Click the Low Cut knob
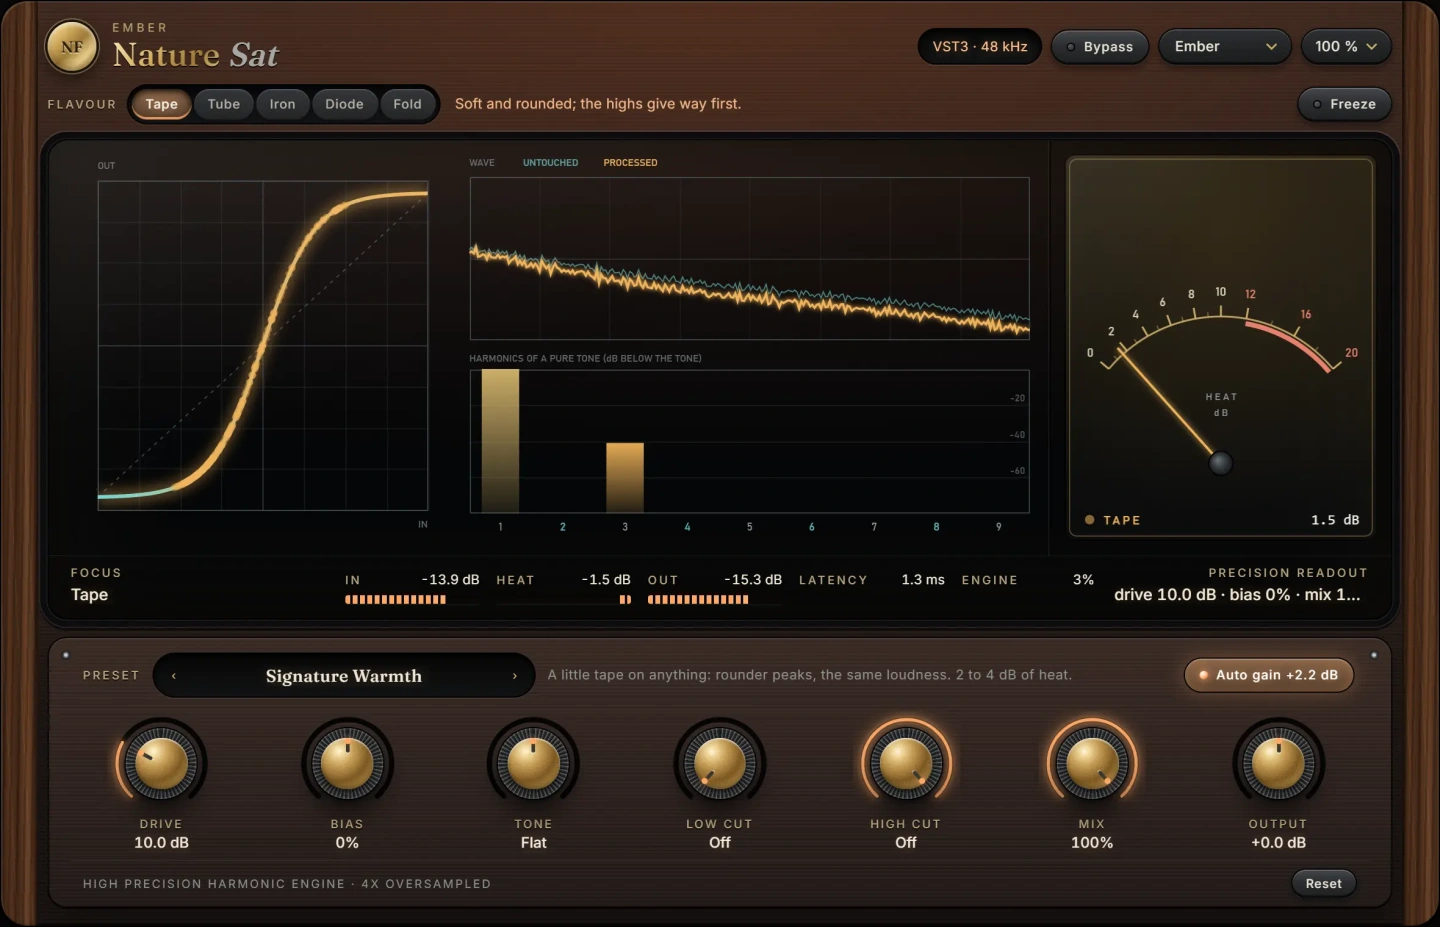Screen dimensions: 1440x927 click(719, 764)
